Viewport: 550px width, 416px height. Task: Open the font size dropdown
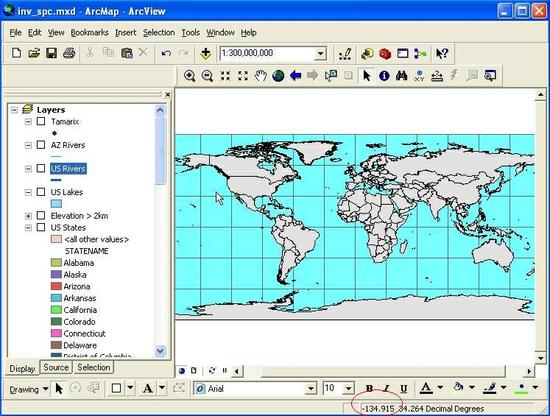click(x=348, y=389)
